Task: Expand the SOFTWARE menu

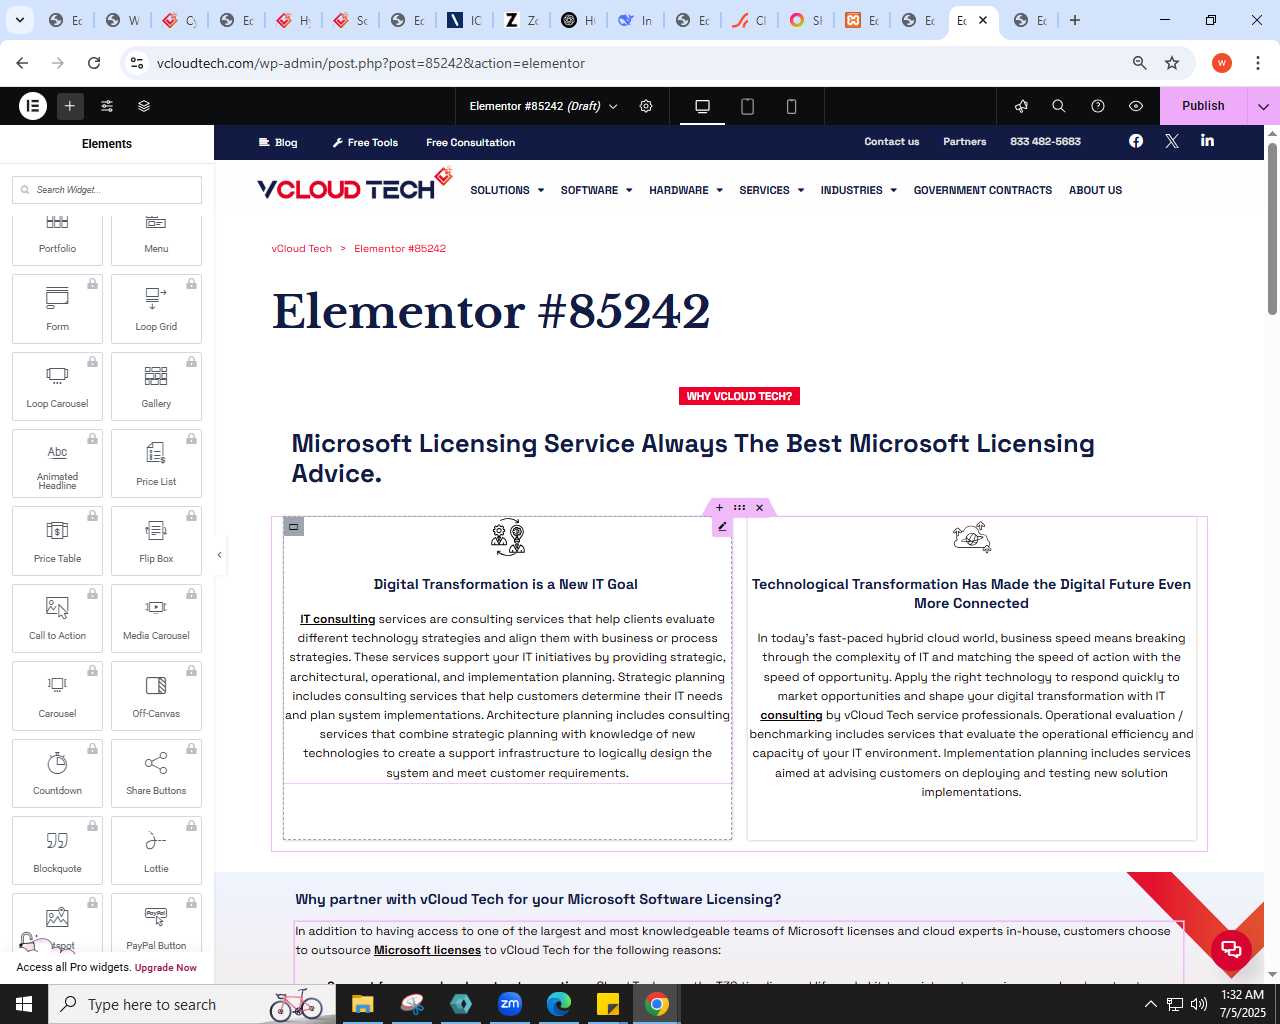Action: coord(596,190)
